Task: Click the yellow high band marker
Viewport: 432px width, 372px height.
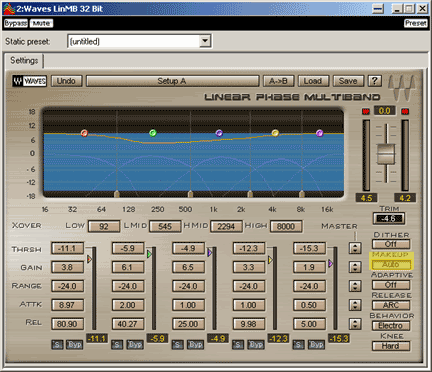Action: tap(275, 133)
